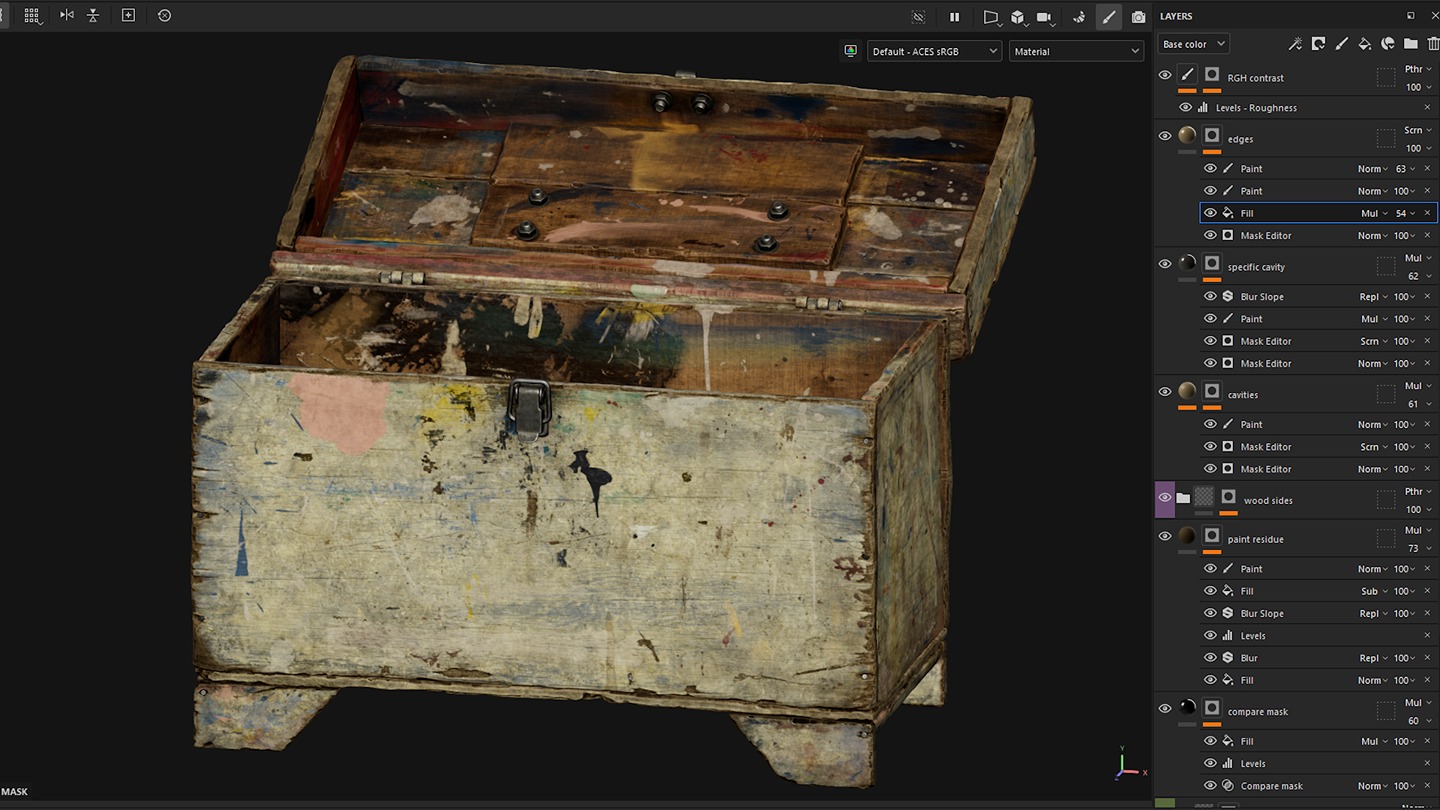Click the trash icon to delete the layer

(x=1434, y=43)
